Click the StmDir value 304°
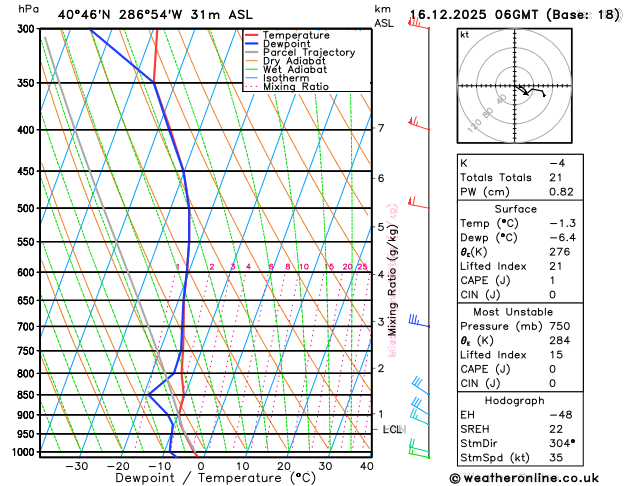 click(x=562, y=443)
